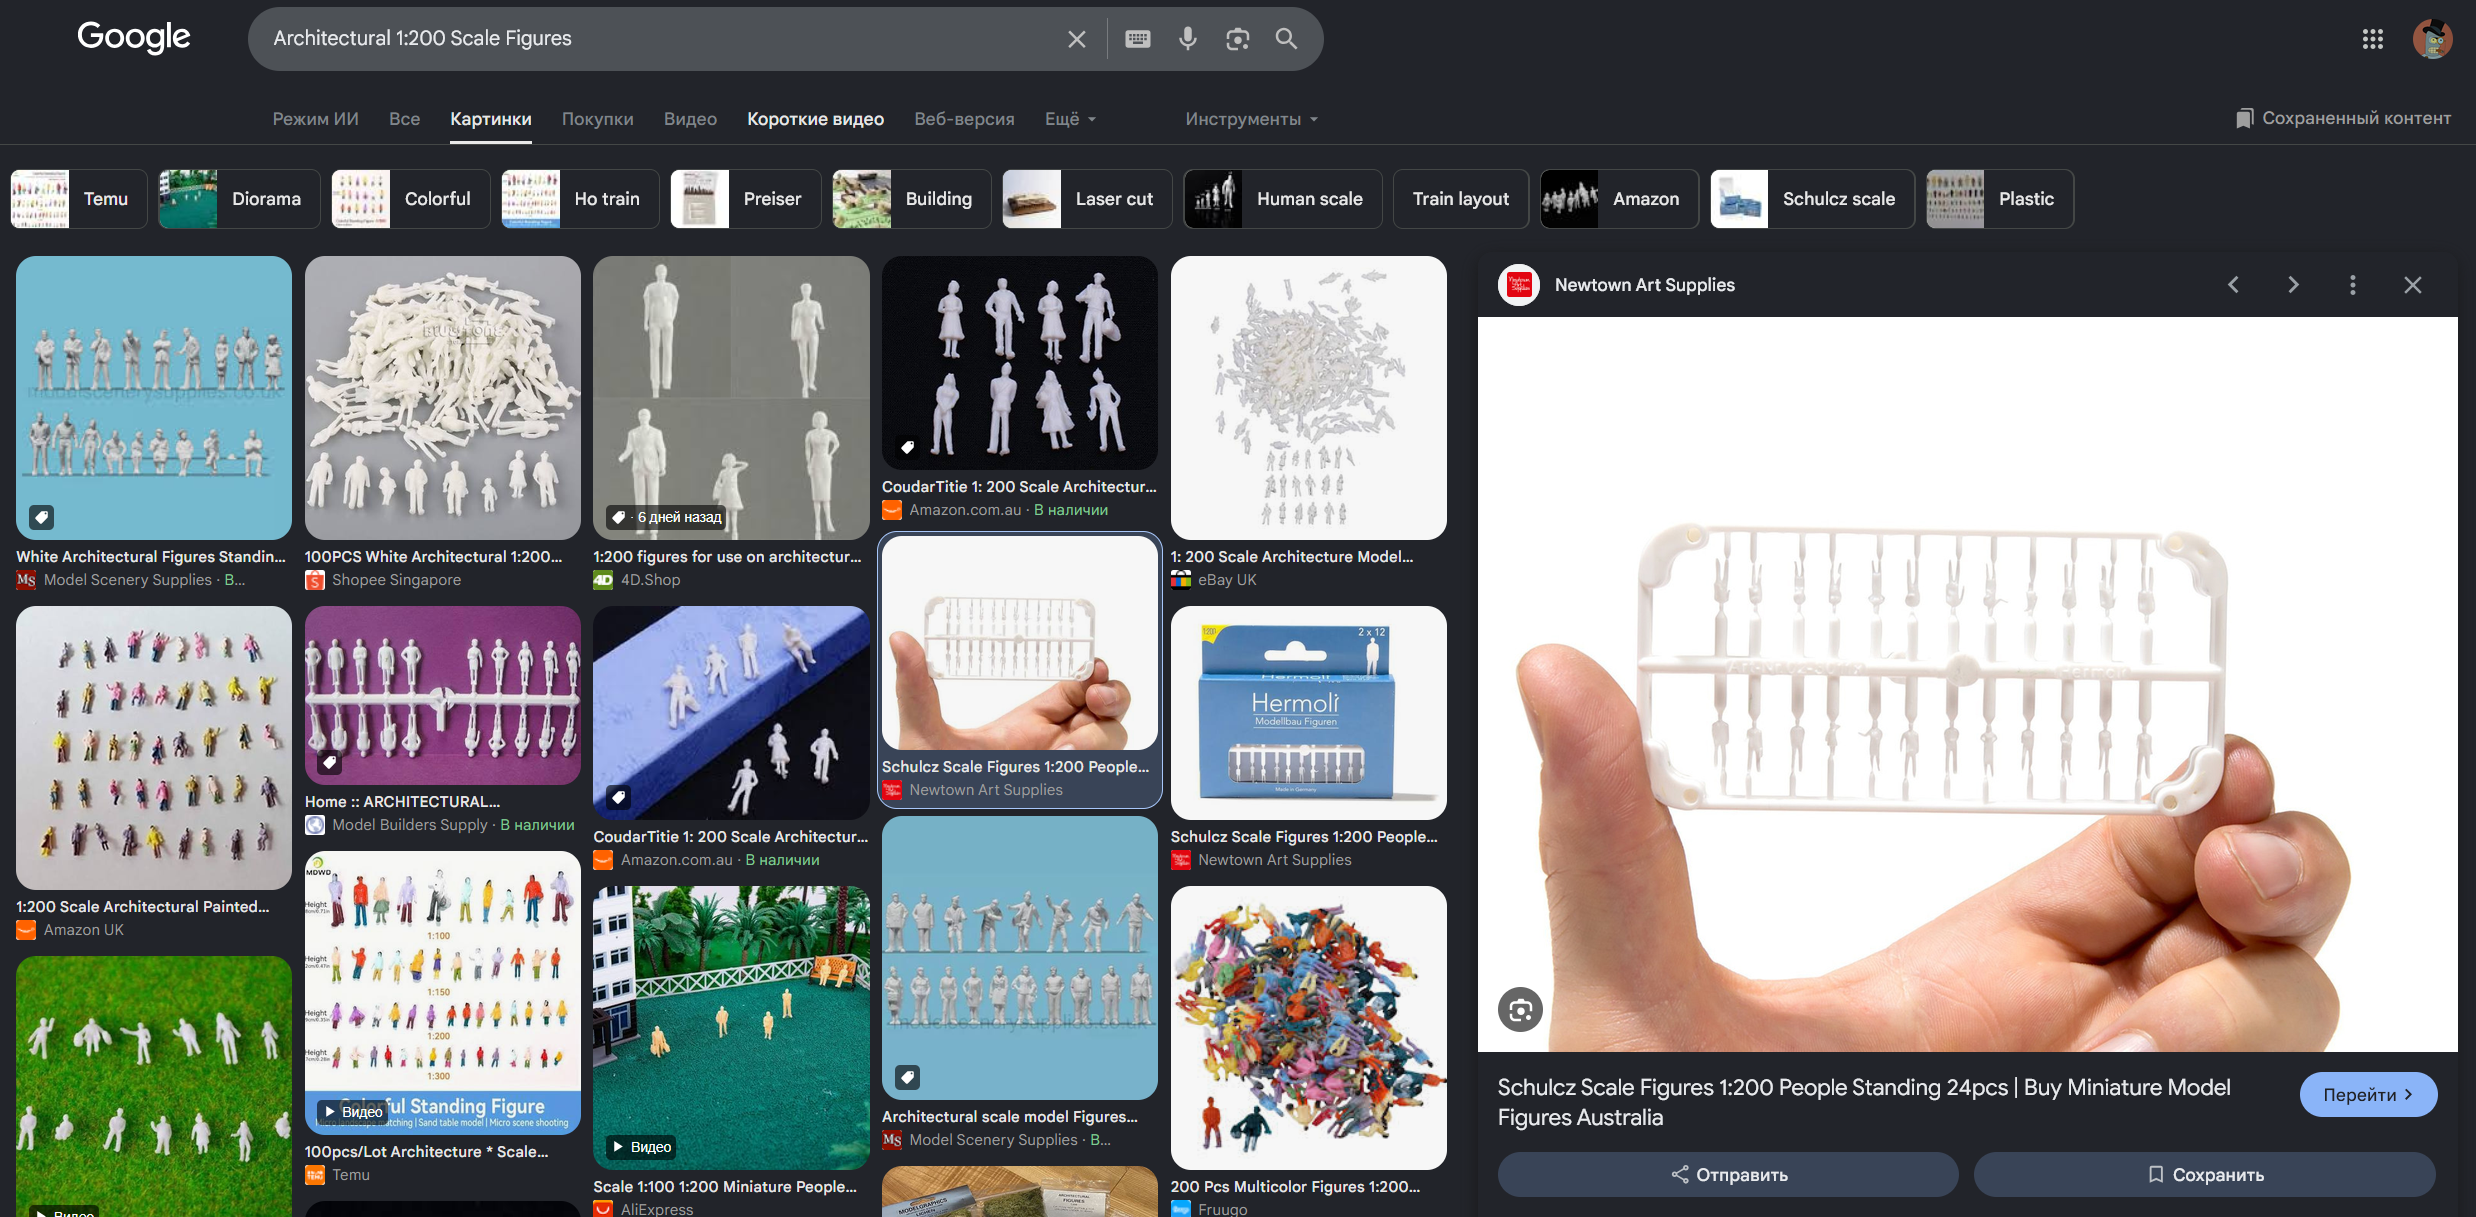
Task: Open the three-dot options in preview panel
Action: pyautogui.click(x=2353, y=285)
